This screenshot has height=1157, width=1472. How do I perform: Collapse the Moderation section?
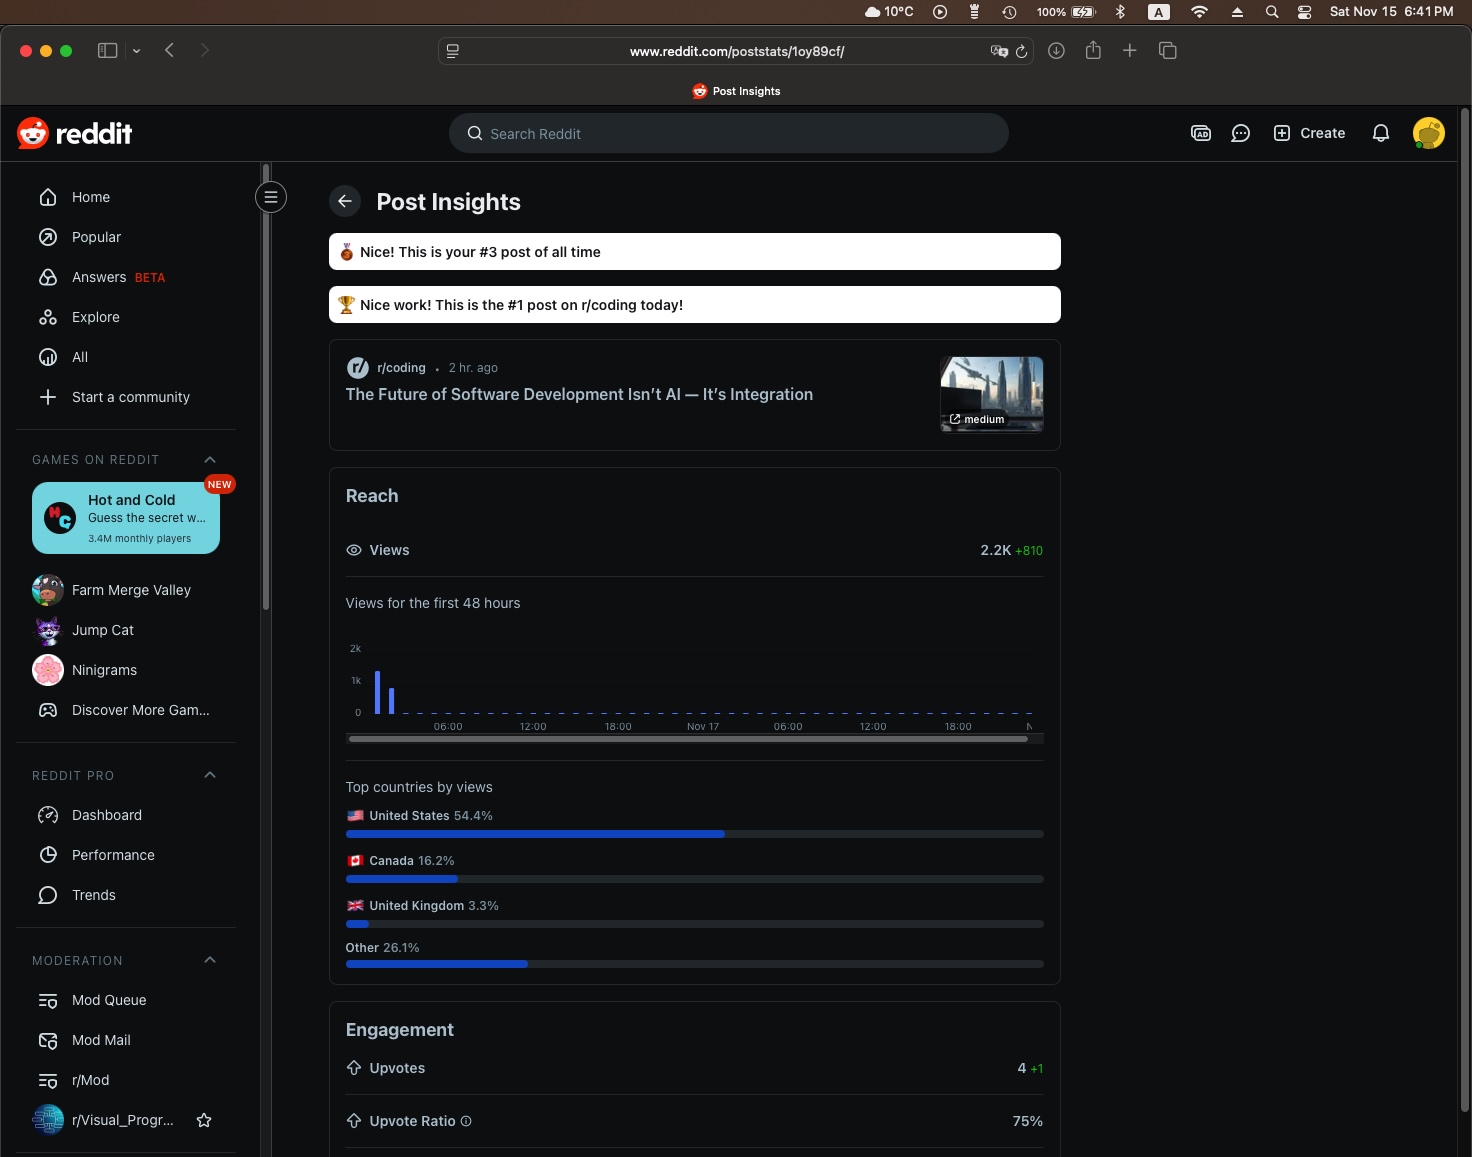click(210, 960)
